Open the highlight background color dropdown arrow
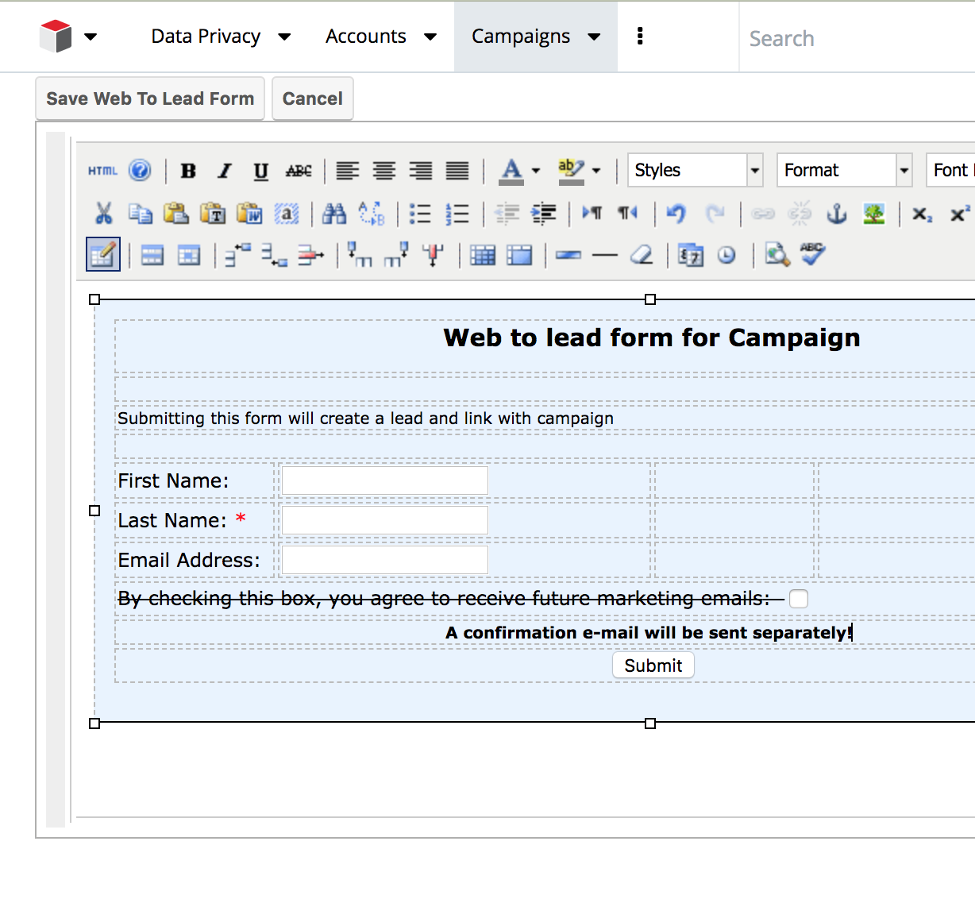 596,171
